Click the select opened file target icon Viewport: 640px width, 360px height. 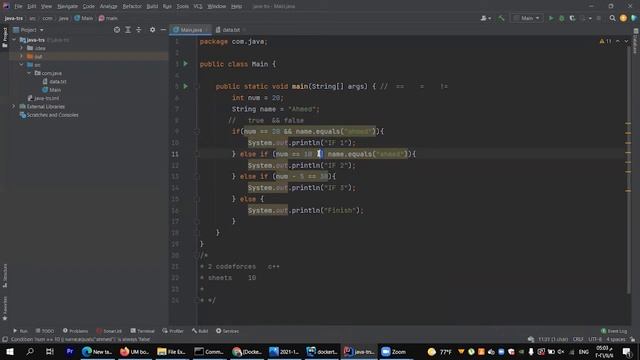point(117,30)
